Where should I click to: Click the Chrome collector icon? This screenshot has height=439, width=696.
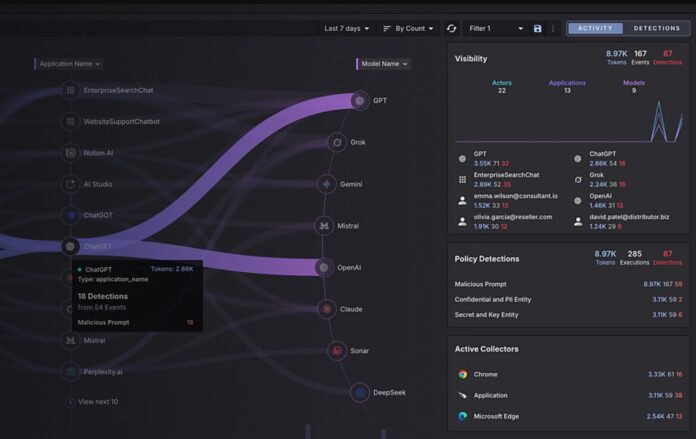[x=463, y=374]
